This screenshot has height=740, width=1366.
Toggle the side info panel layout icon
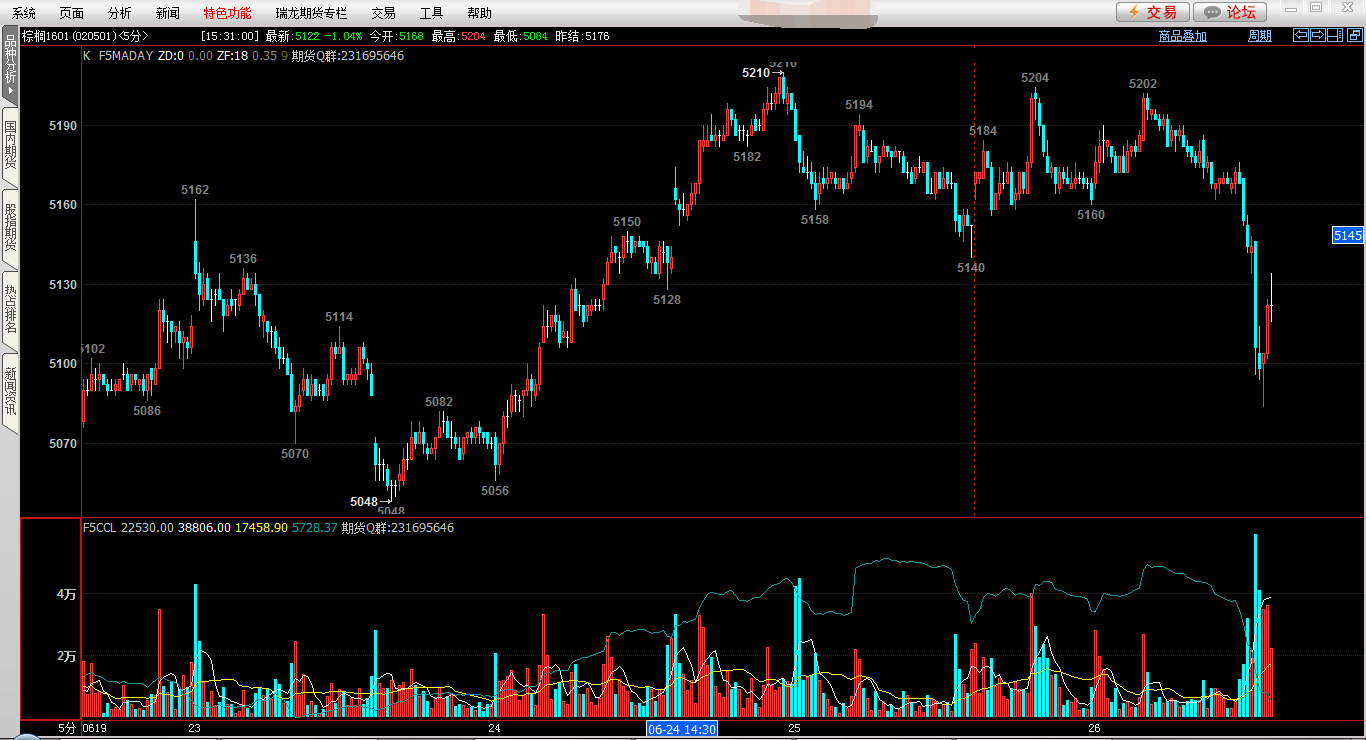tap(1334, 36)
